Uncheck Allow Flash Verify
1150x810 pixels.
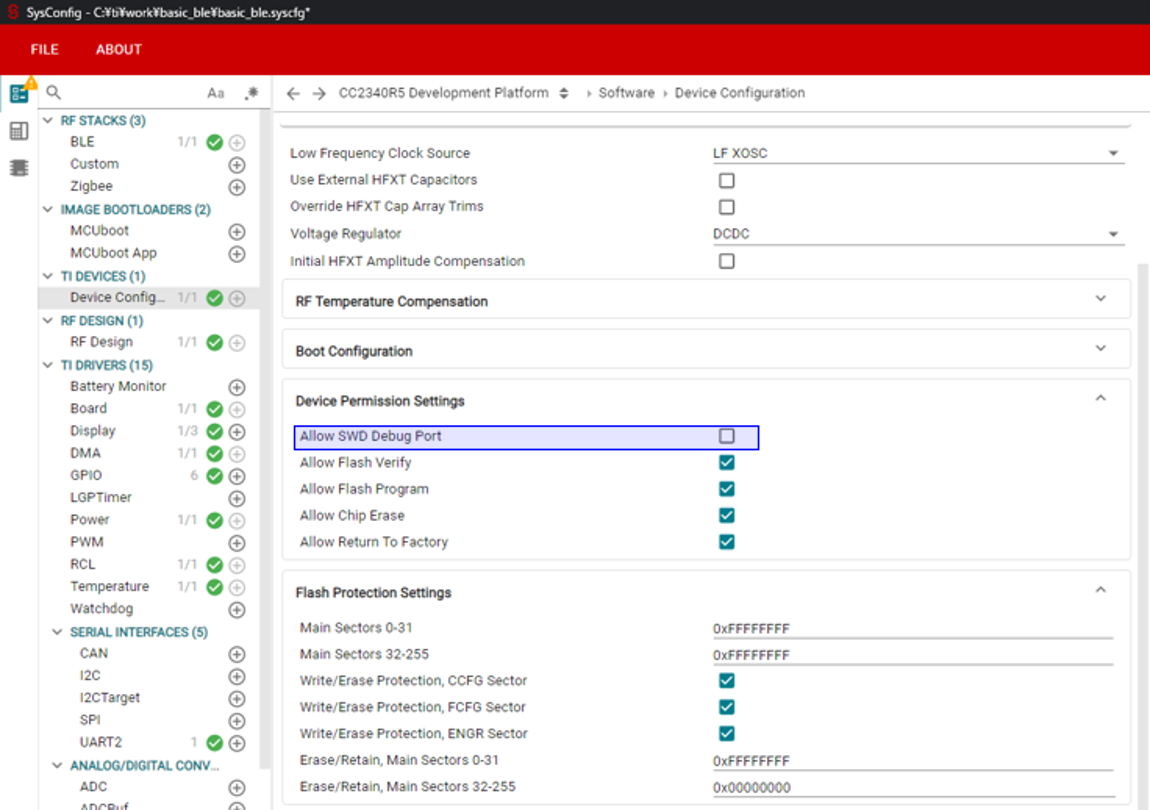pyautogui.click(x=727, y=462)
